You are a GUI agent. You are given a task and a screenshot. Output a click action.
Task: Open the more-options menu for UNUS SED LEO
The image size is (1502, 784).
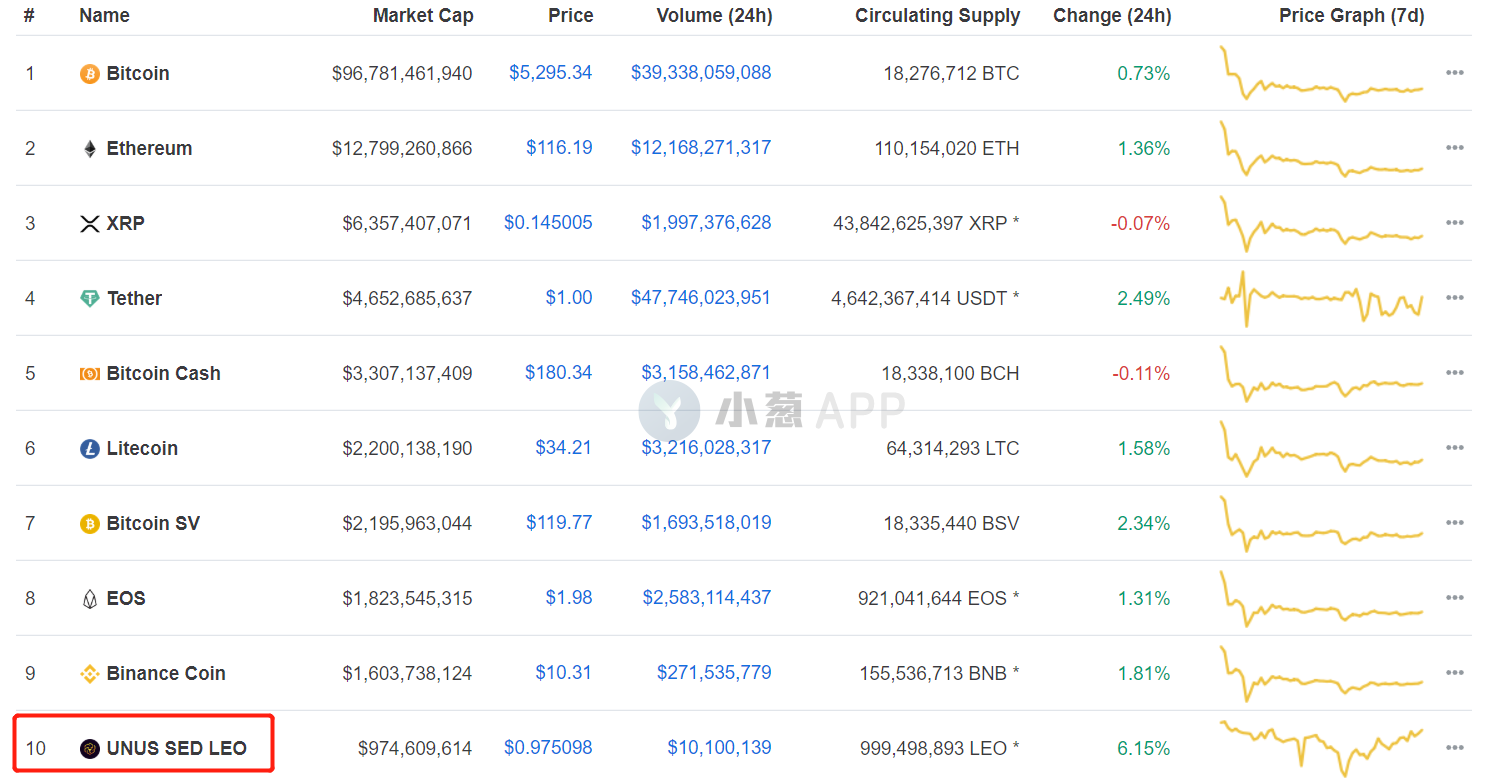[x=1454, y=748]
